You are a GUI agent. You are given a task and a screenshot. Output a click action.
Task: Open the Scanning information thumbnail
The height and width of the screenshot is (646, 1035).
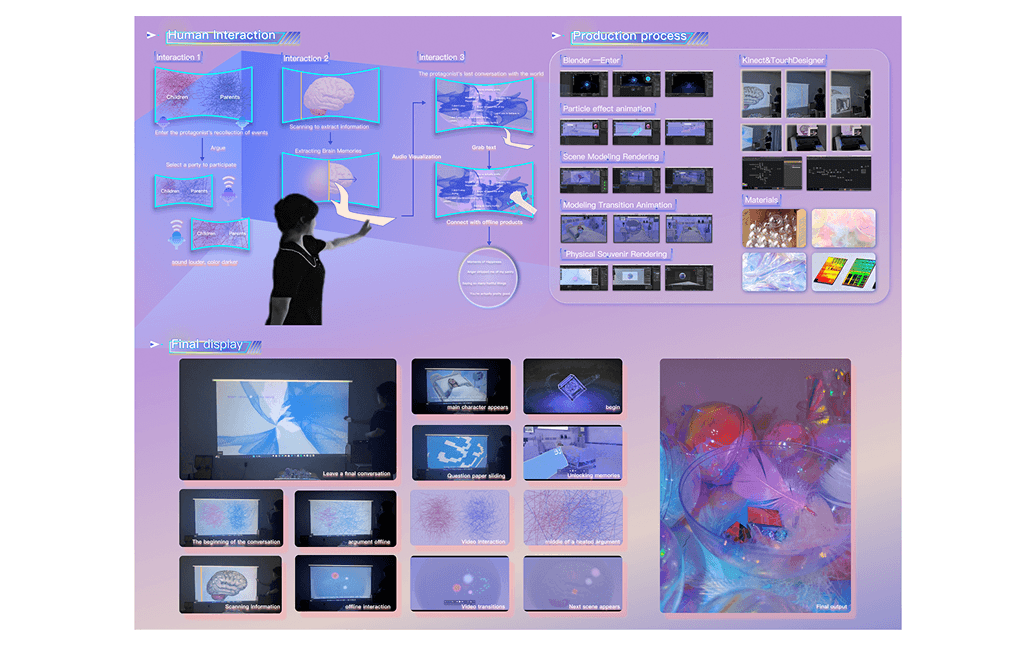coord(230,584)
